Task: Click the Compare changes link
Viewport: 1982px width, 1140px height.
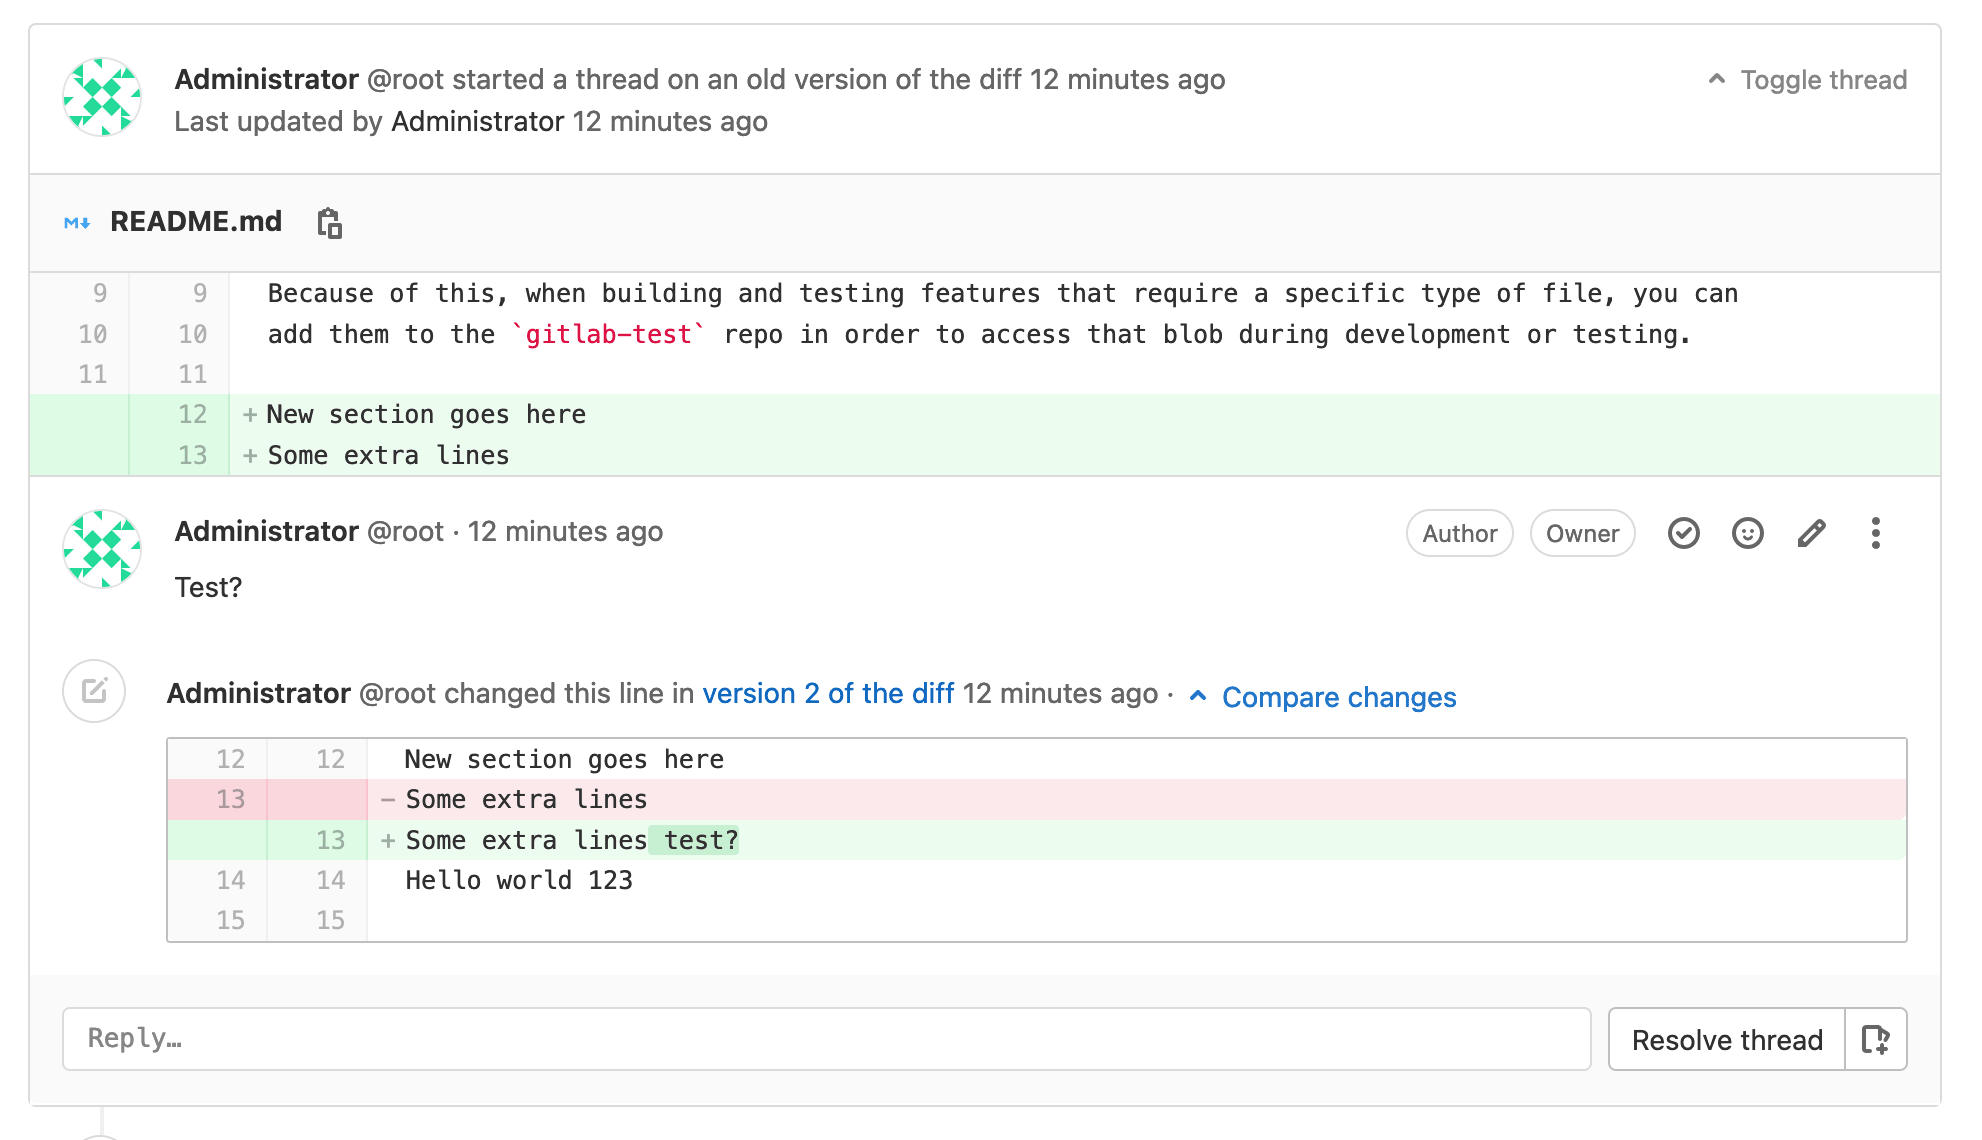Action: pos(1339,697)
